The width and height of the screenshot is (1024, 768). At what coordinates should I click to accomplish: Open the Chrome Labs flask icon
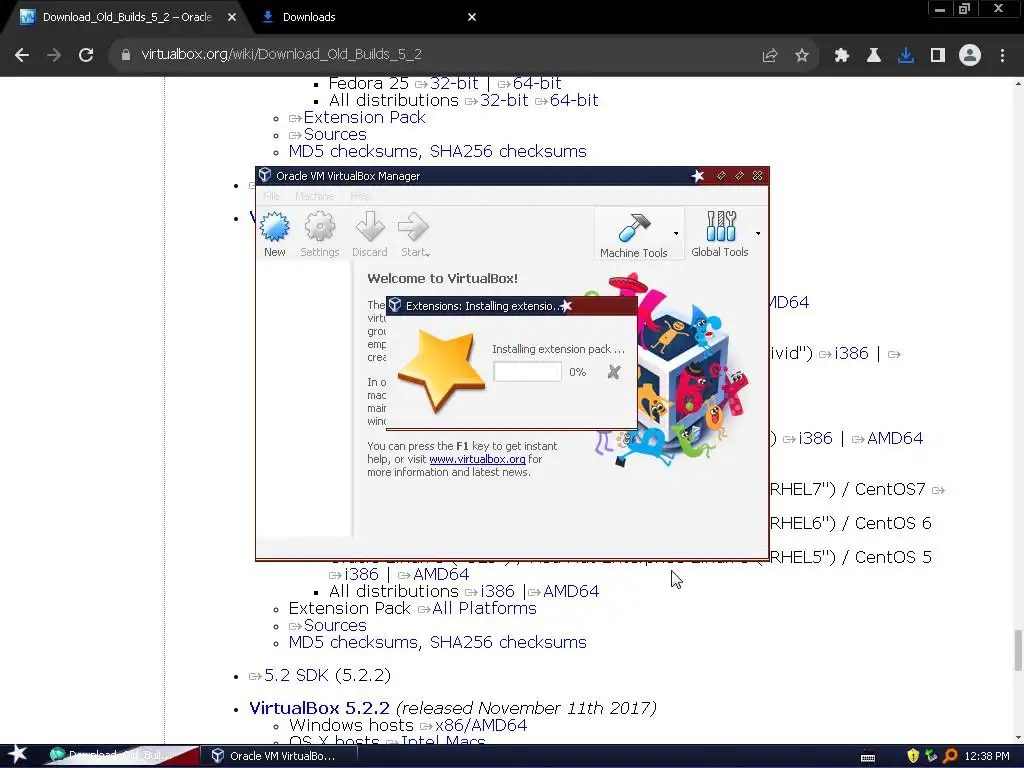point(874,56)
